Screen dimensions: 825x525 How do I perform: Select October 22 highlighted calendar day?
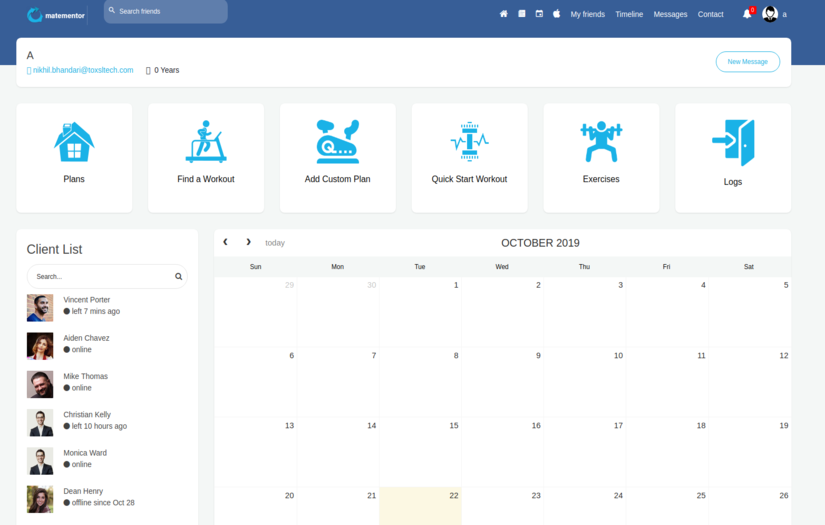(420, 506)
